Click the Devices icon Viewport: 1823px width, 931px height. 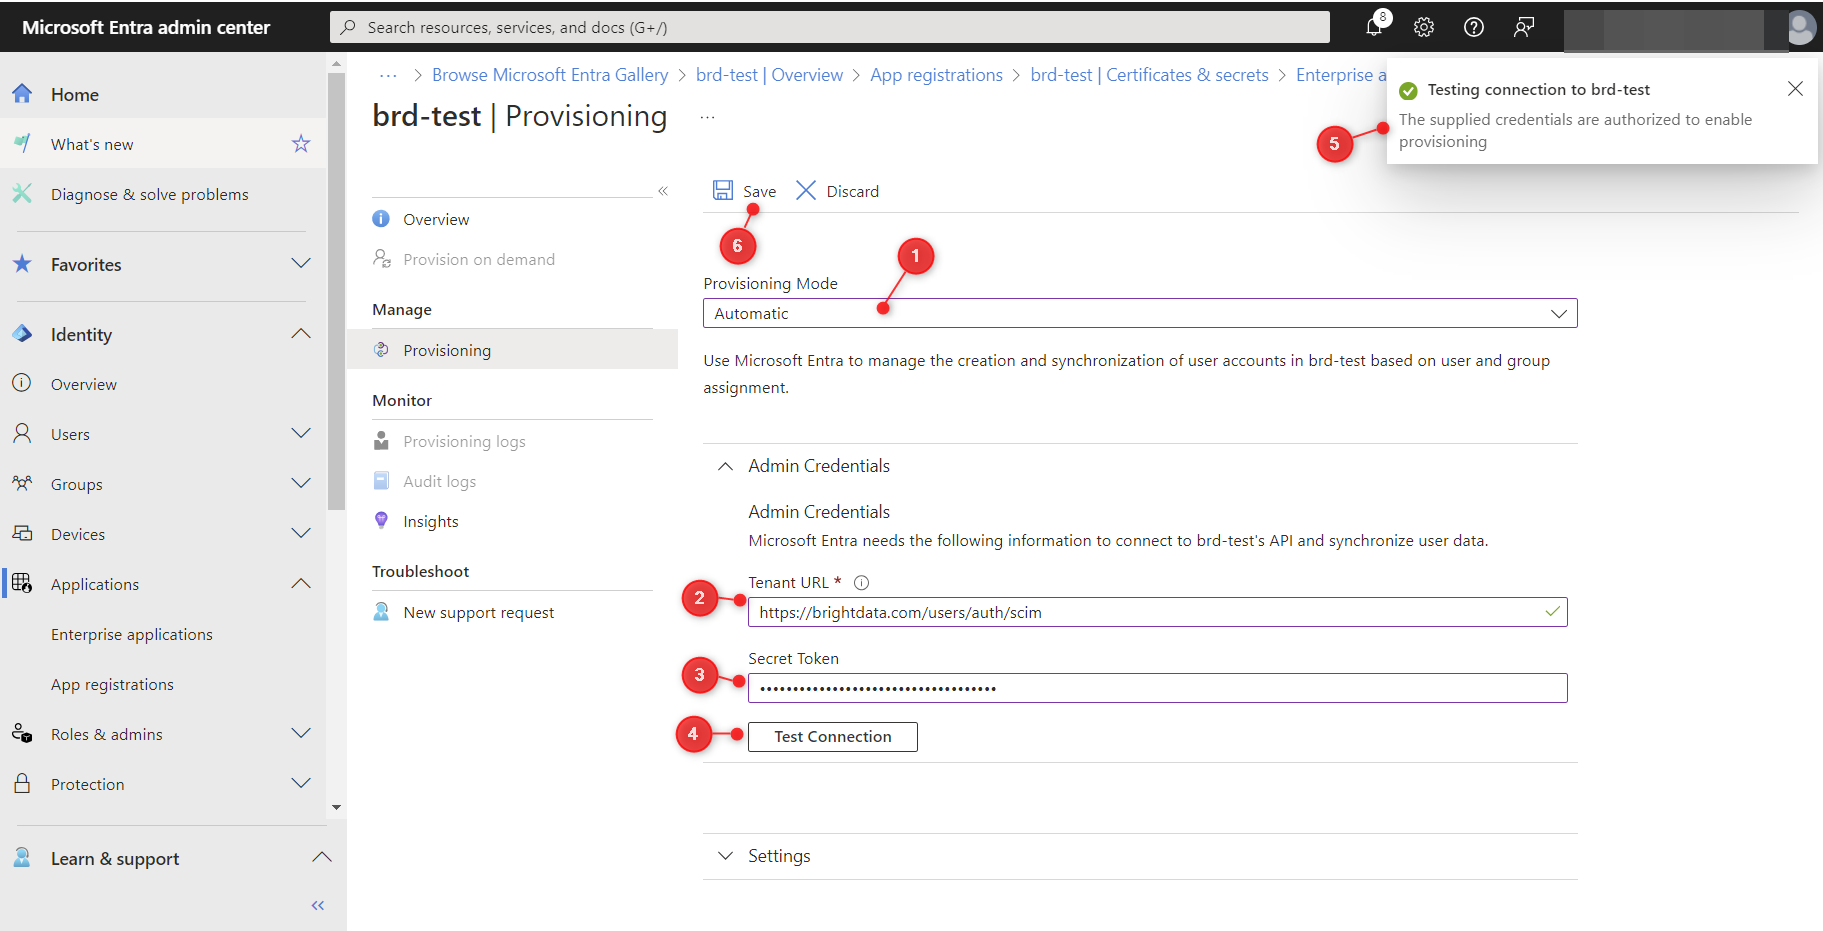coord(22,533)
